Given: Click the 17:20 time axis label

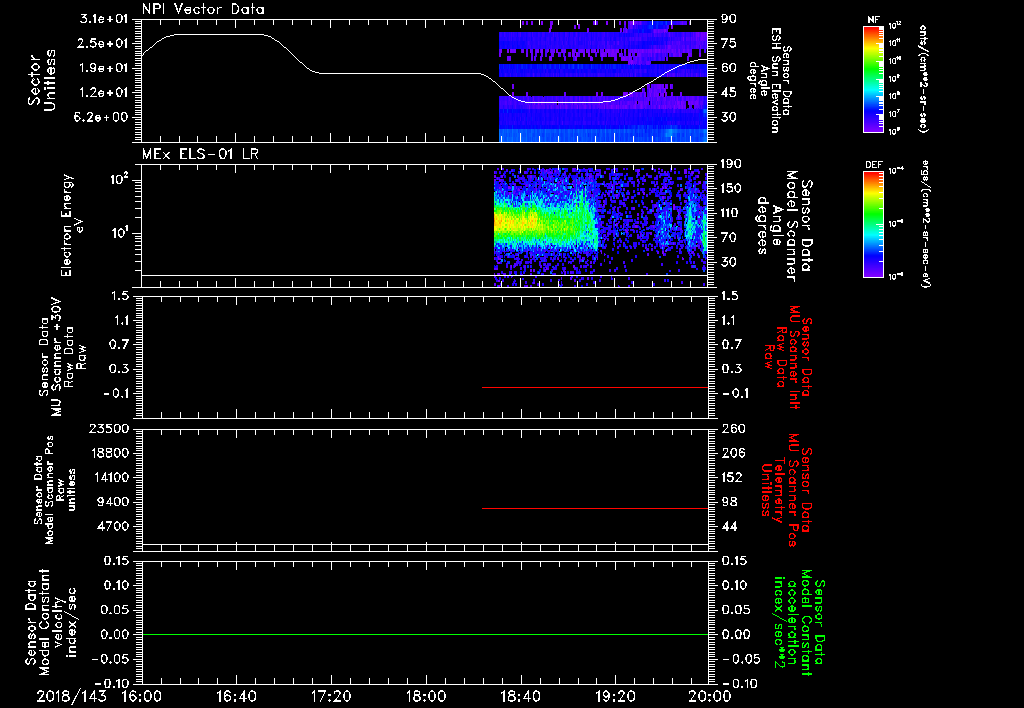Looking at the screenshot, I should pos(331,696).
